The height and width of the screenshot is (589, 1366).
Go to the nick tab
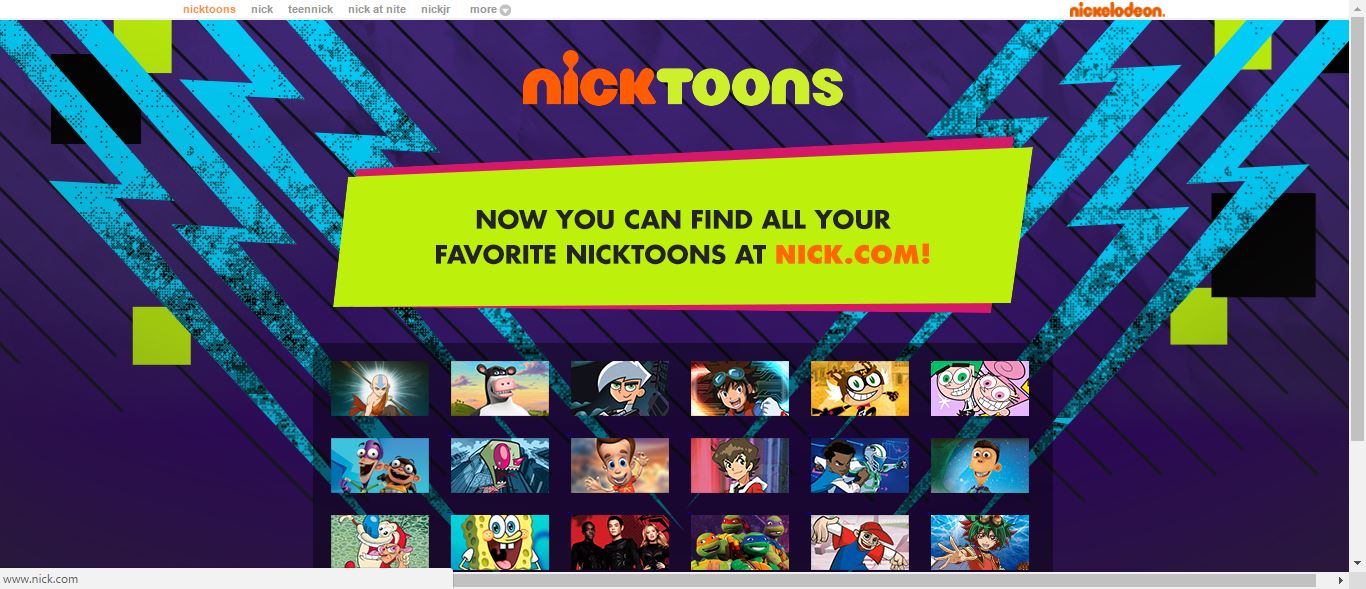262,9
